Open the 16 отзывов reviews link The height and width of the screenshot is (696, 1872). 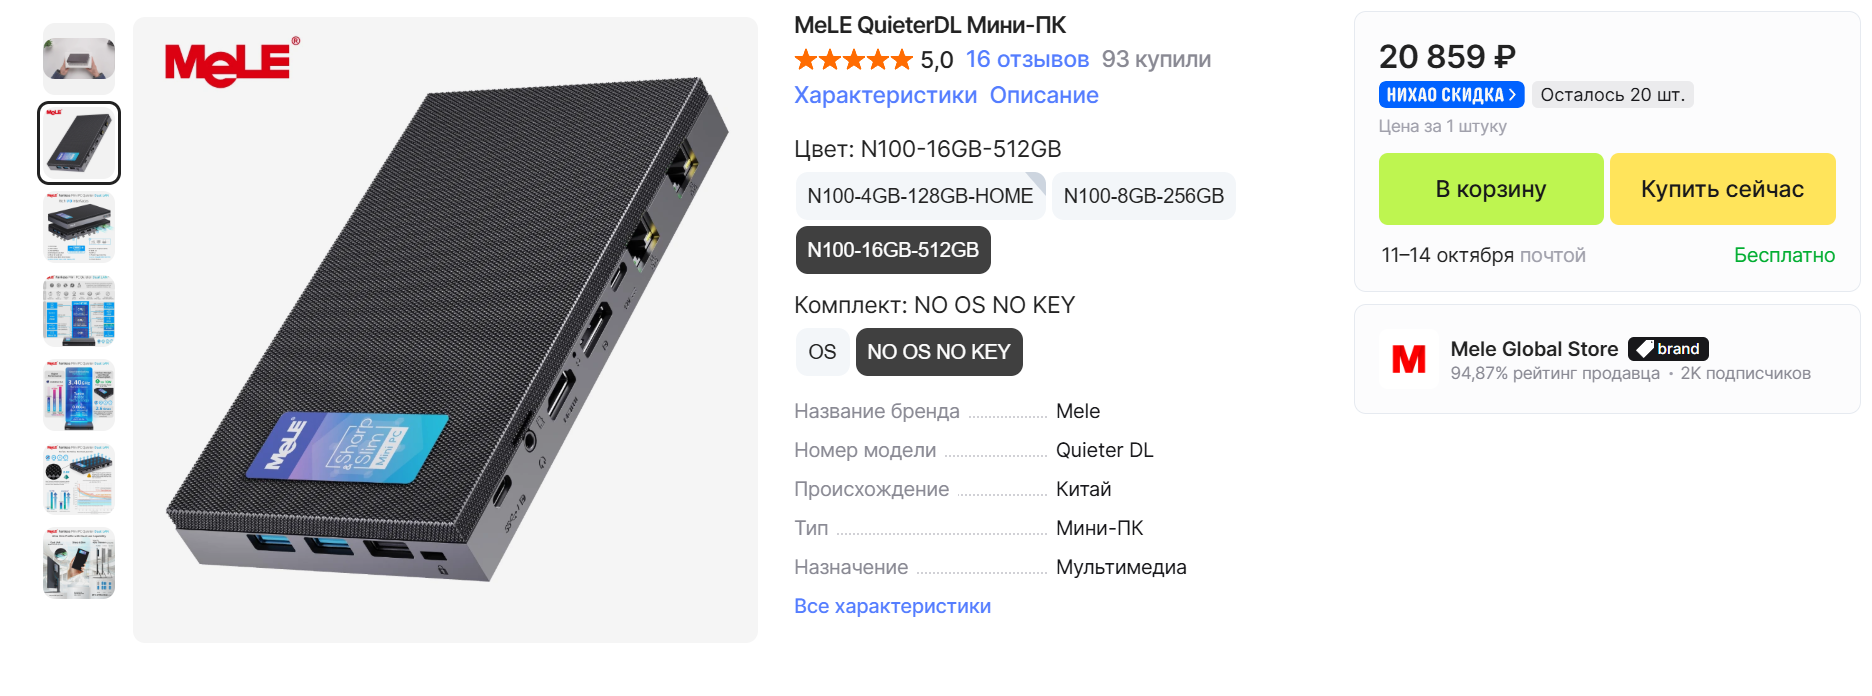pyautogui.click(x=1027, y=60)
